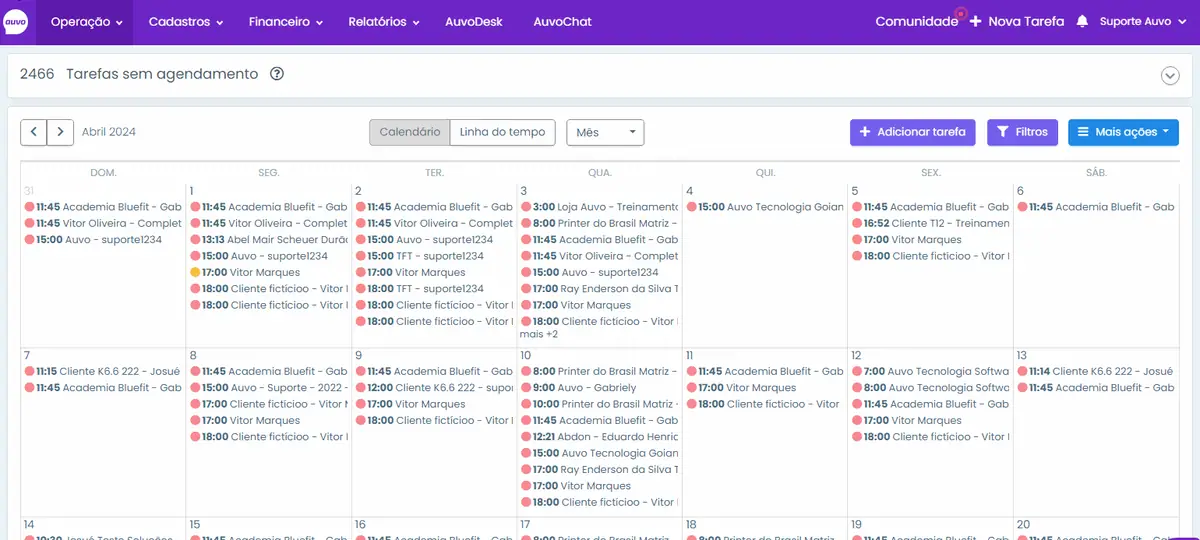Click the 'mais +2' link on day 3
1200x540 pixels.
(538, 334)
